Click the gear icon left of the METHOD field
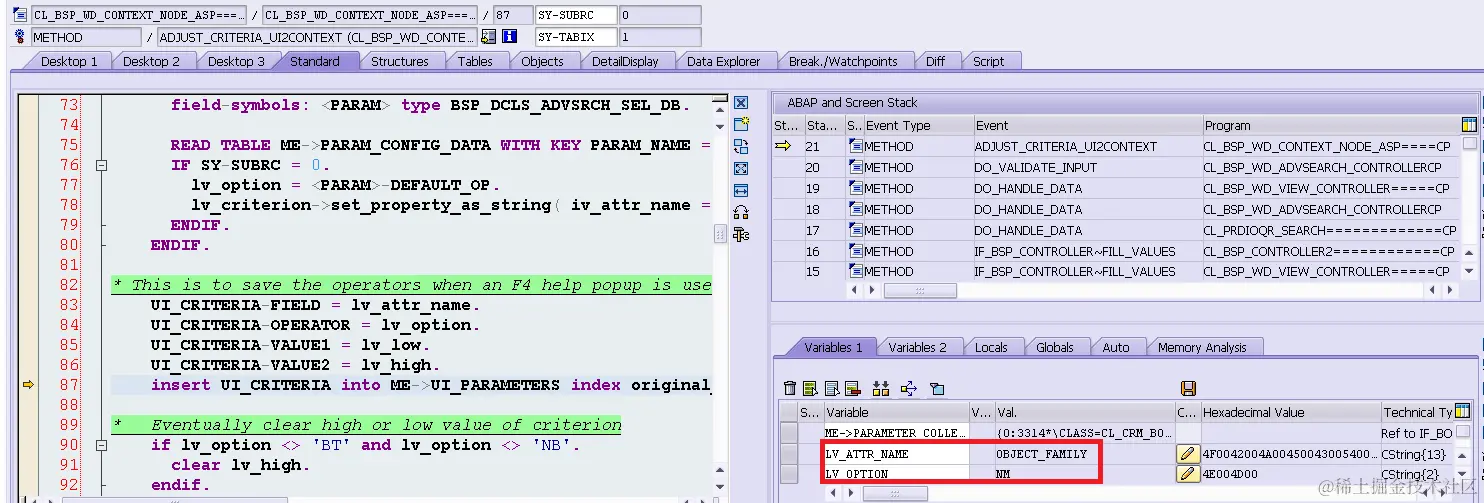The image size is (1484, 503). pos(20,37)
